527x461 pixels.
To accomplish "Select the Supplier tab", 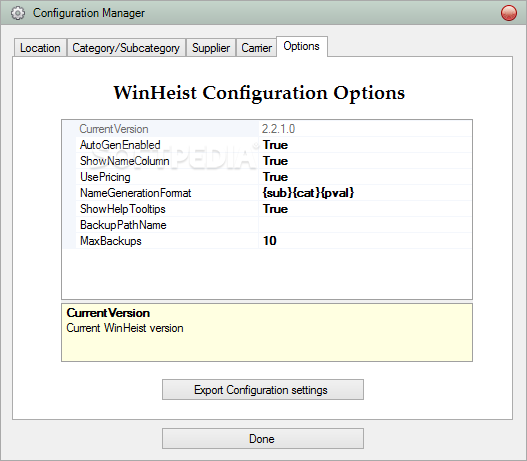I will (x=211, y=48).
